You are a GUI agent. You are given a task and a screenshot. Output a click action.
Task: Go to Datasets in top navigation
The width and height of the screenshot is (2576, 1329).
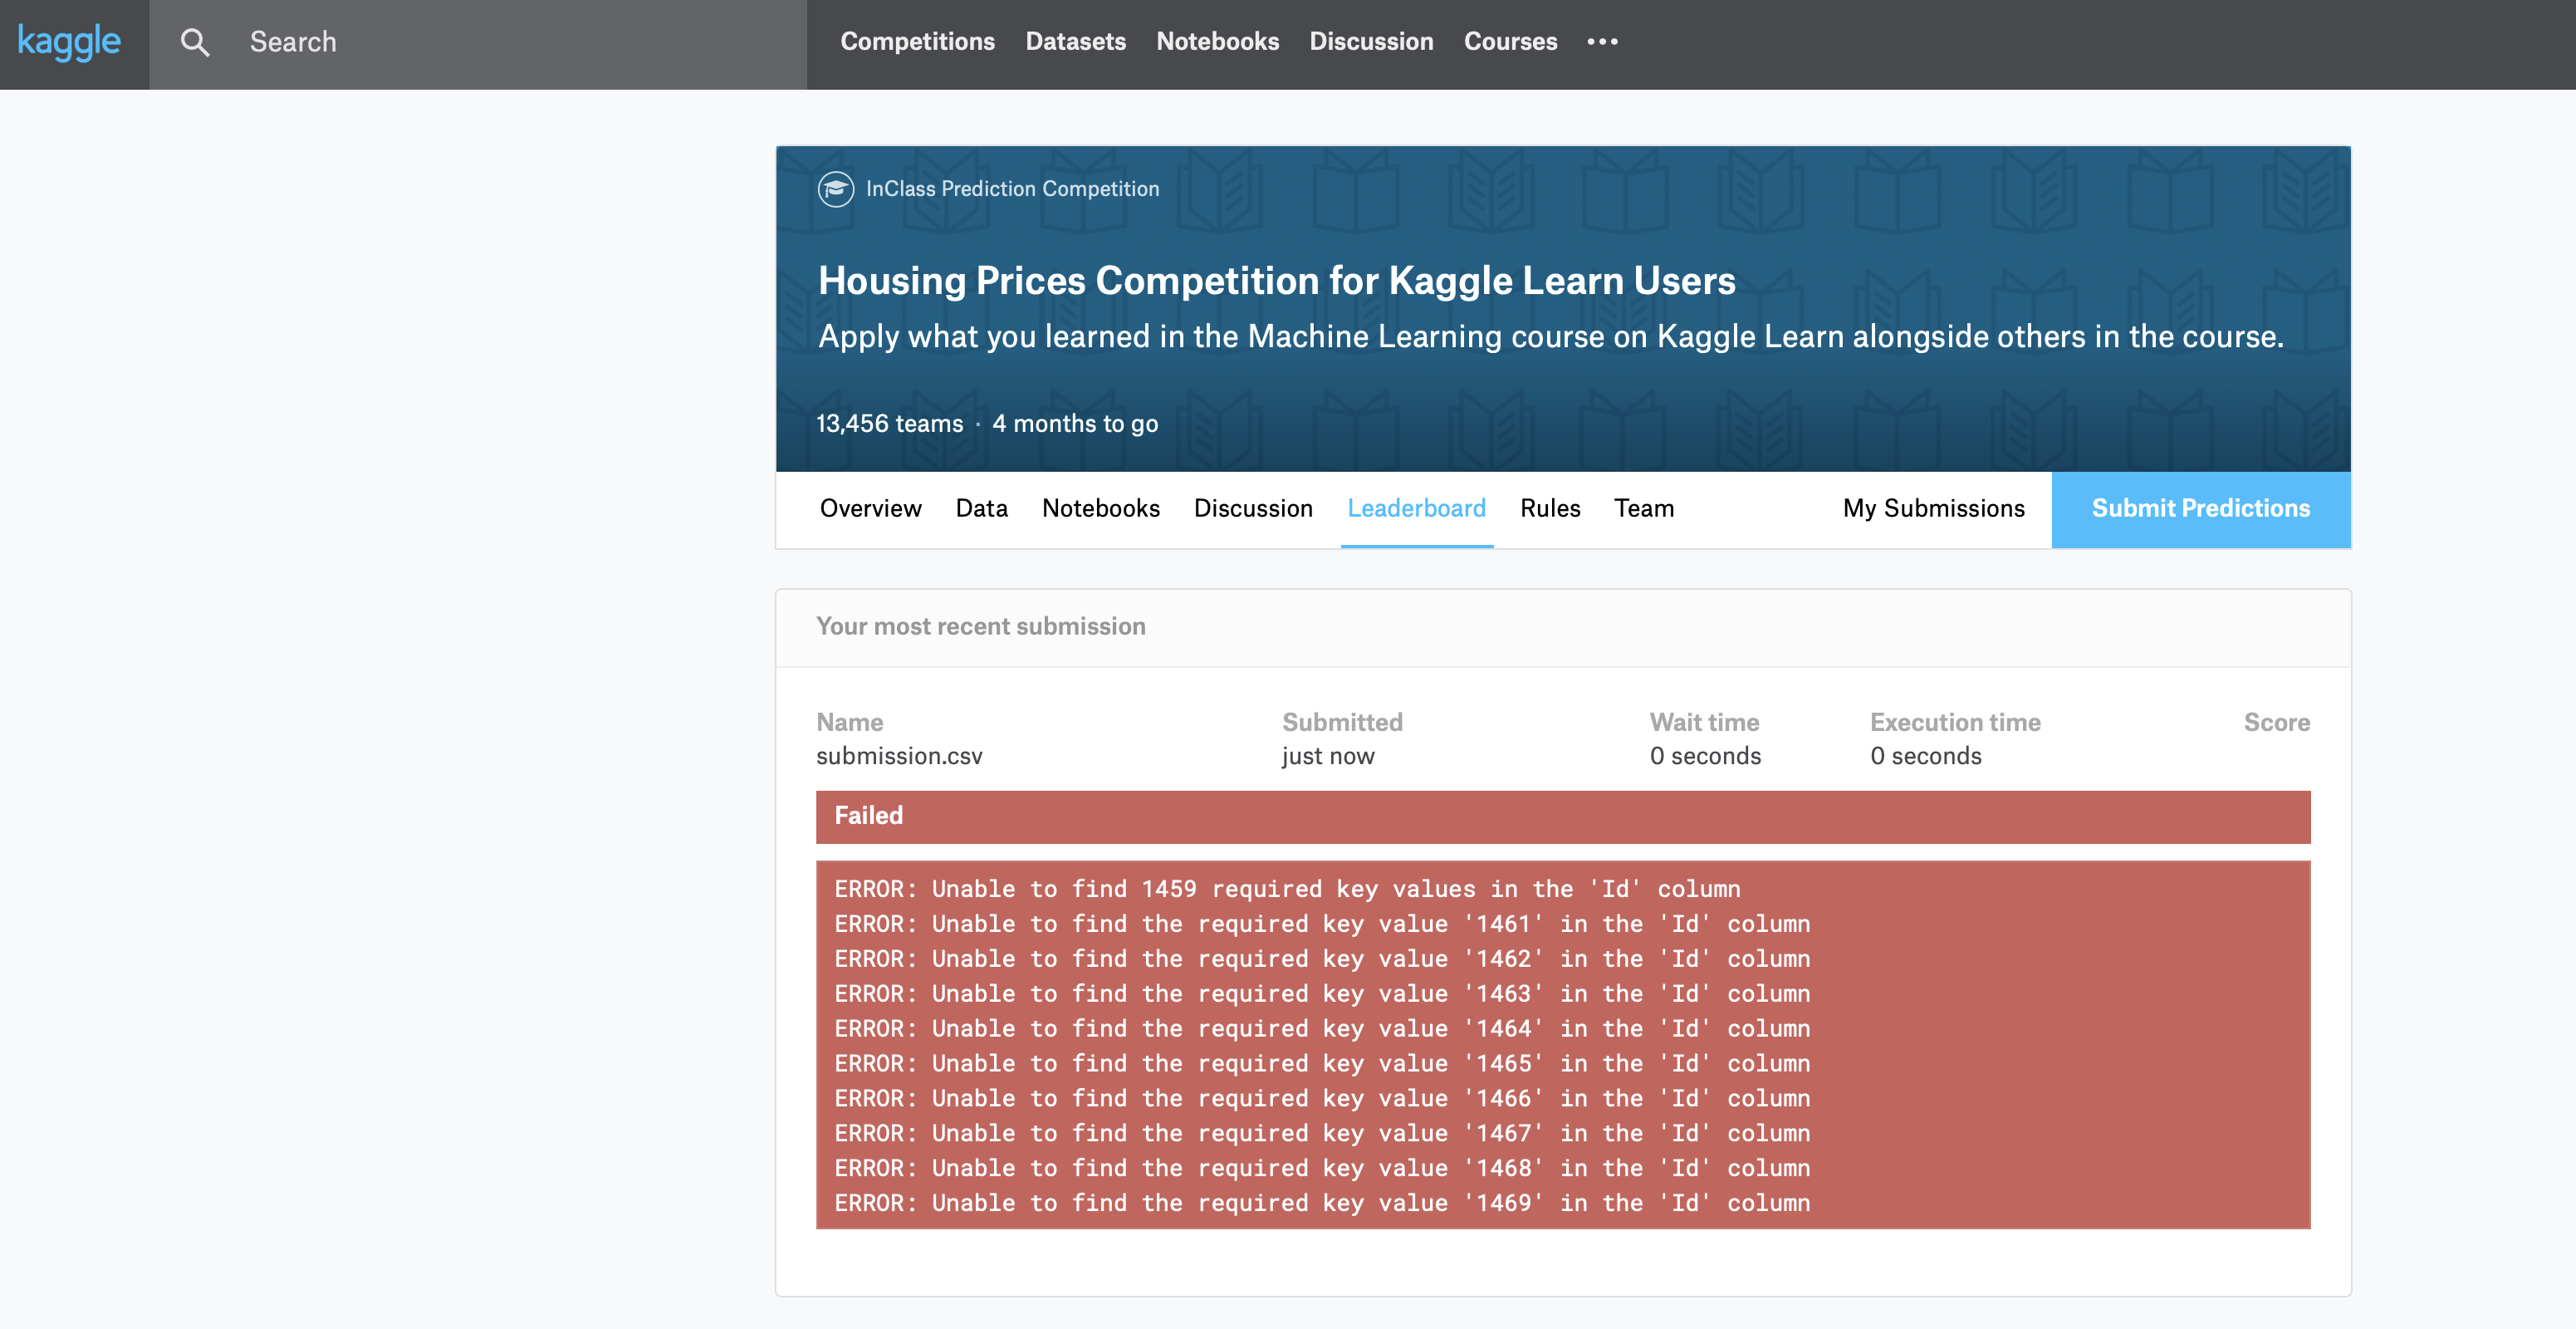(1075, 42)
